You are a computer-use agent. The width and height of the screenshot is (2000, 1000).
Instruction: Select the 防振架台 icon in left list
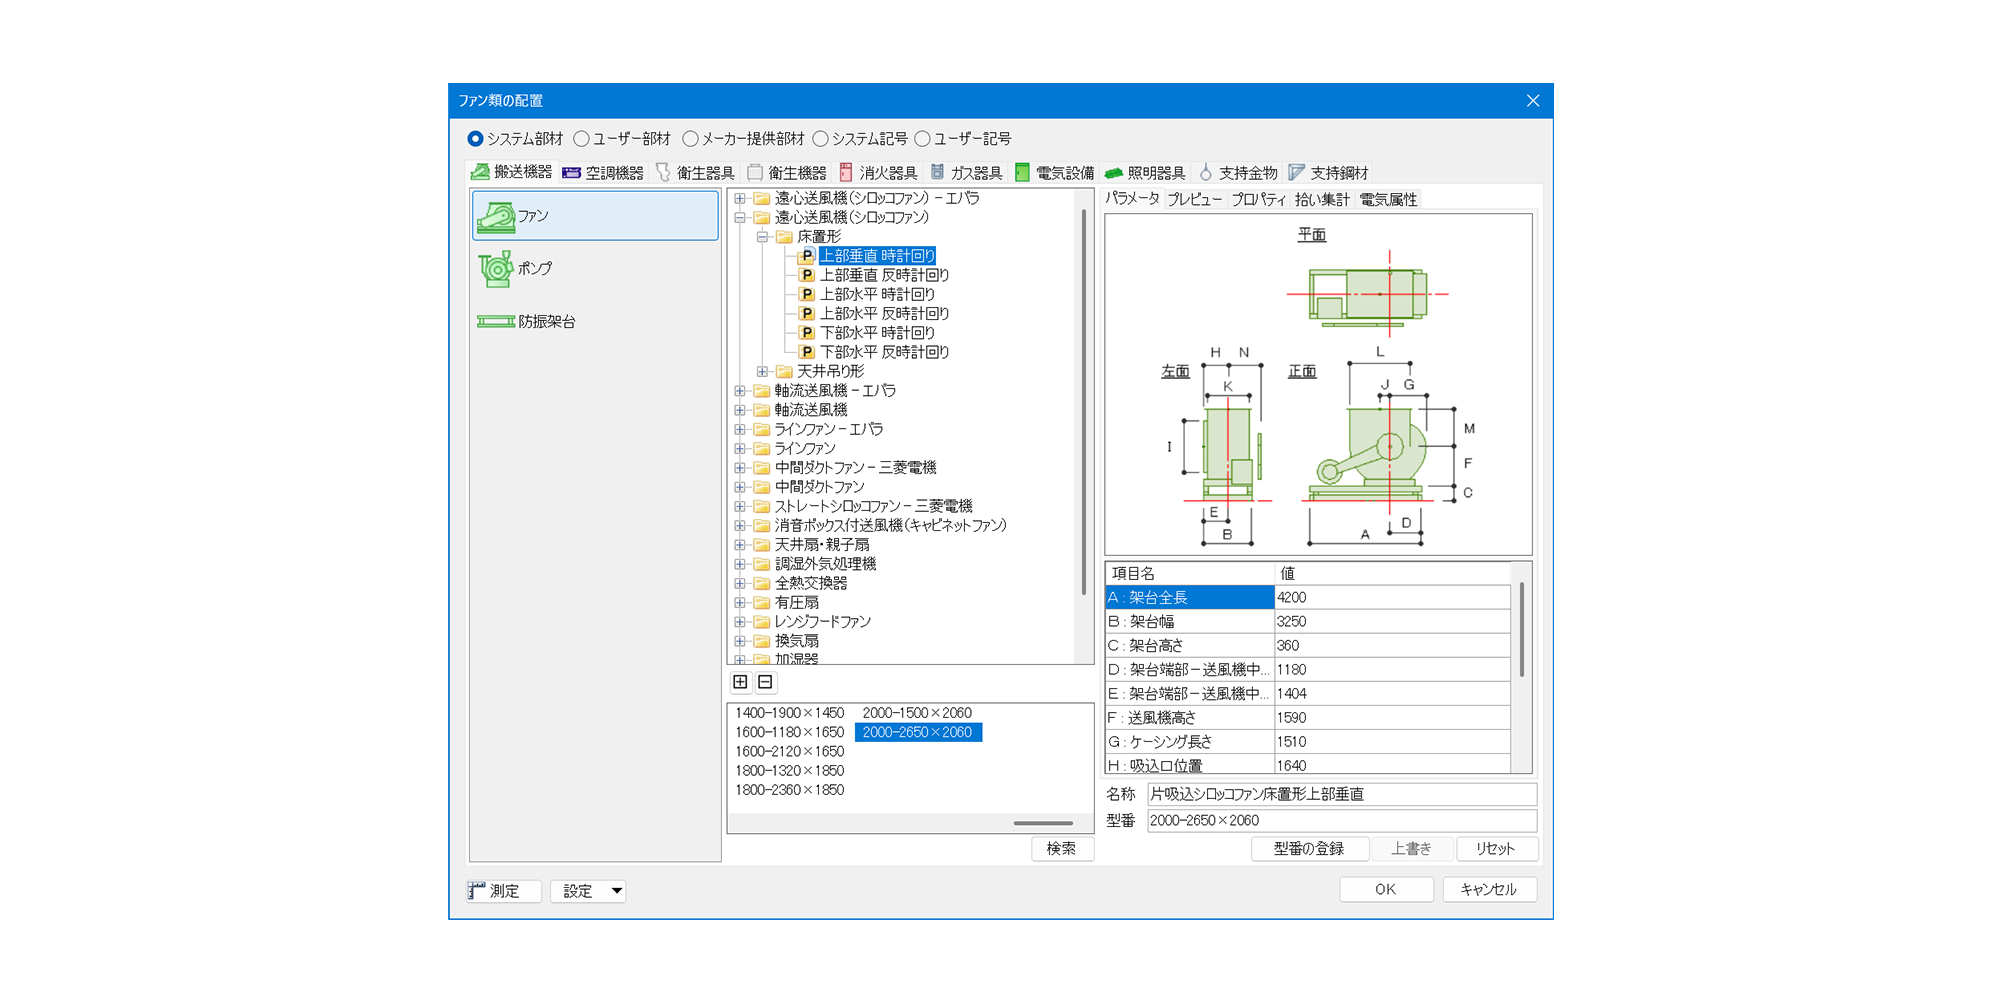tap(496, 321)
